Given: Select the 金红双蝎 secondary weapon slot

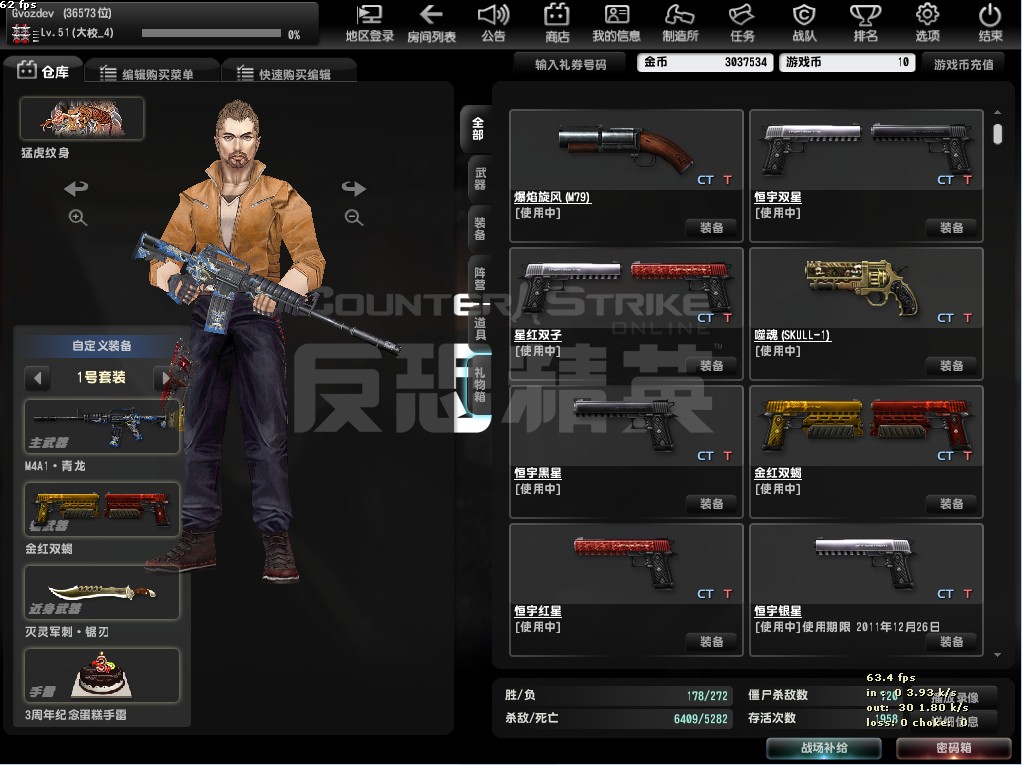Looking at the screenshot, I should pyautogui.click(x=102, y=509).
